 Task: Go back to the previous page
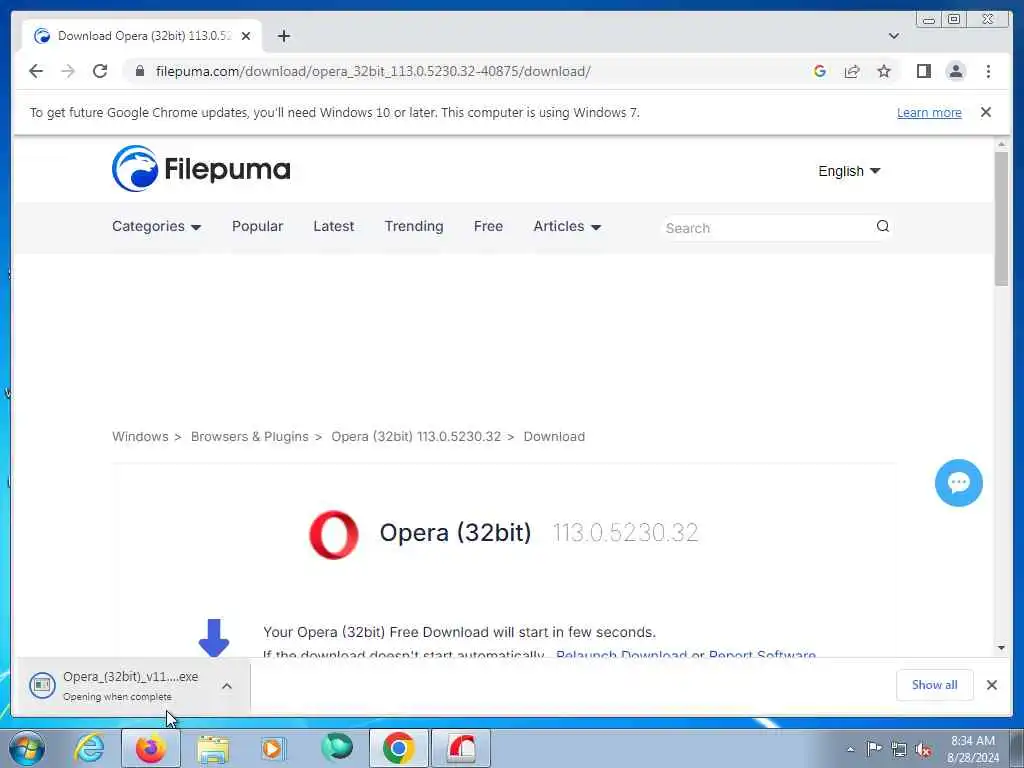36,71
